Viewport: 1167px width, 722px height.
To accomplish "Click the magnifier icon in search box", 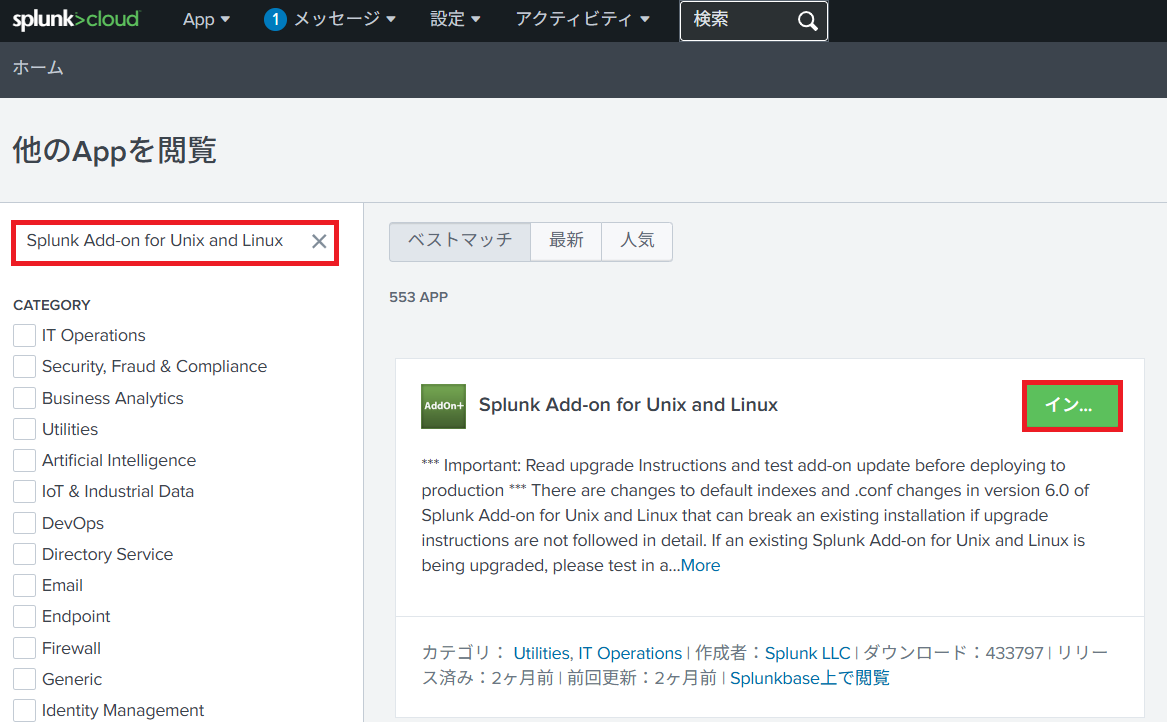I will 808,21.
